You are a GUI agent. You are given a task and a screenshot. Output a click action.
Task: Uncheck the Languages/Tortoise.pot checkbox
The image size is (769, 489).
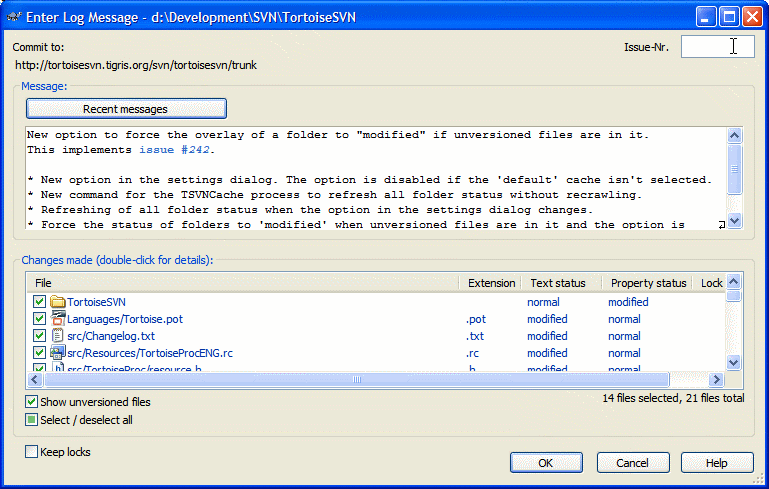pyautogui.click(x=39, y=319)
